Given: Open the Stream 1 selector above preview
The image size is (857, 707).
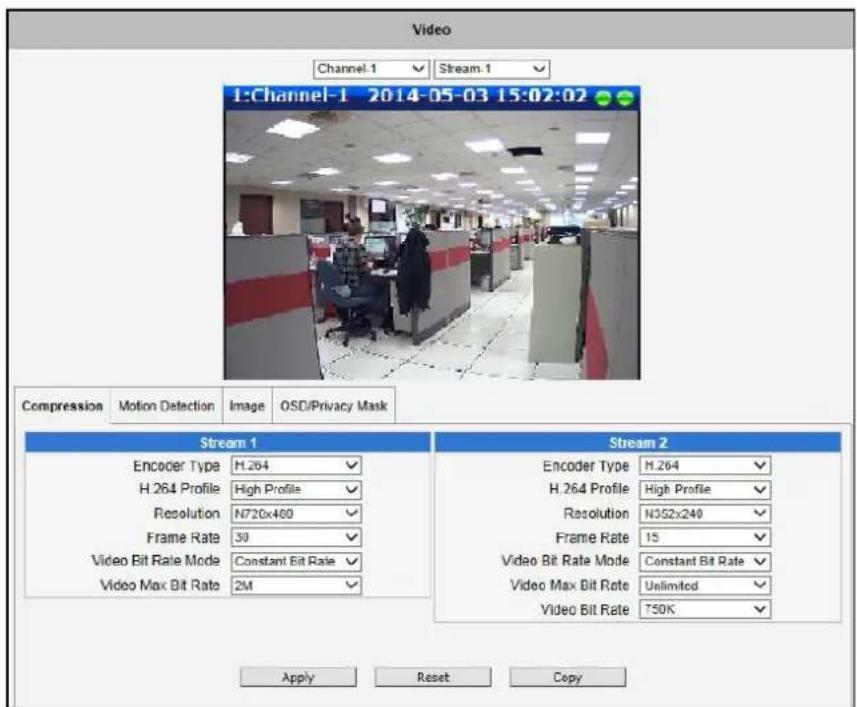Looking at the screenshot, I should [x=492, y=69].
